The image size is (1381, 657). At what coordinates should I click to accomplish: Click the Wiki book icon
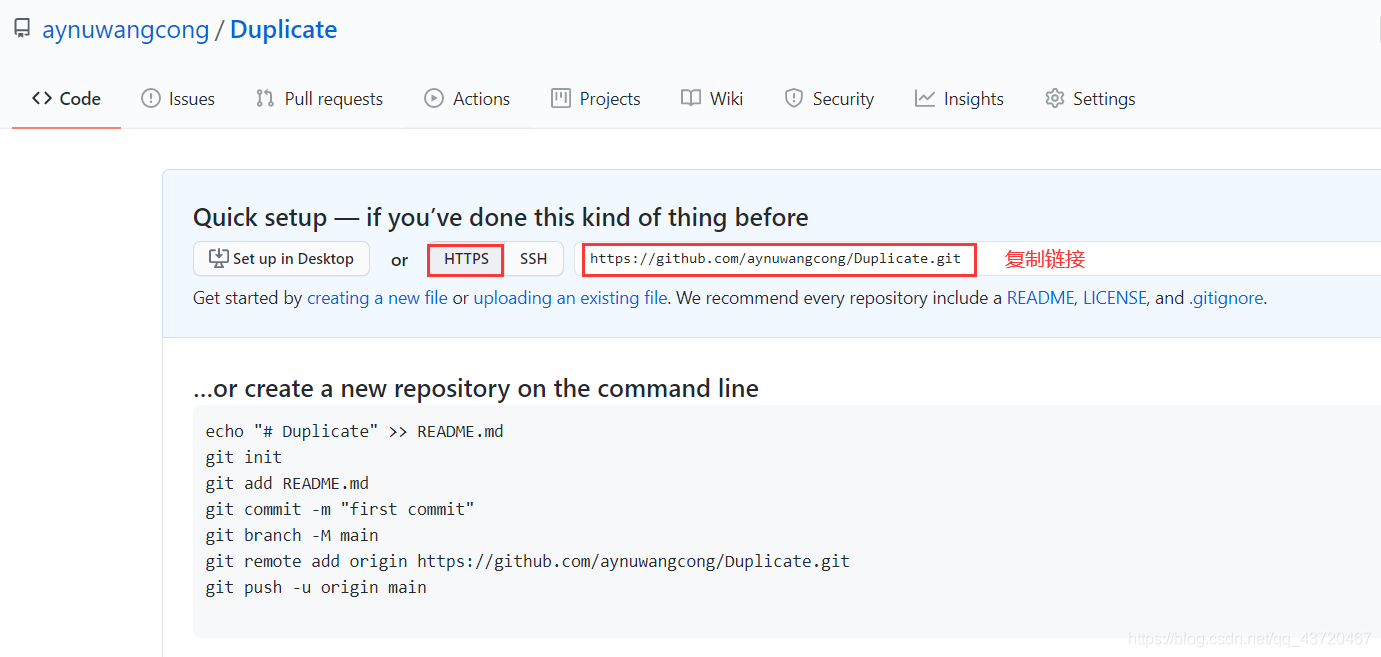point(691,98)
